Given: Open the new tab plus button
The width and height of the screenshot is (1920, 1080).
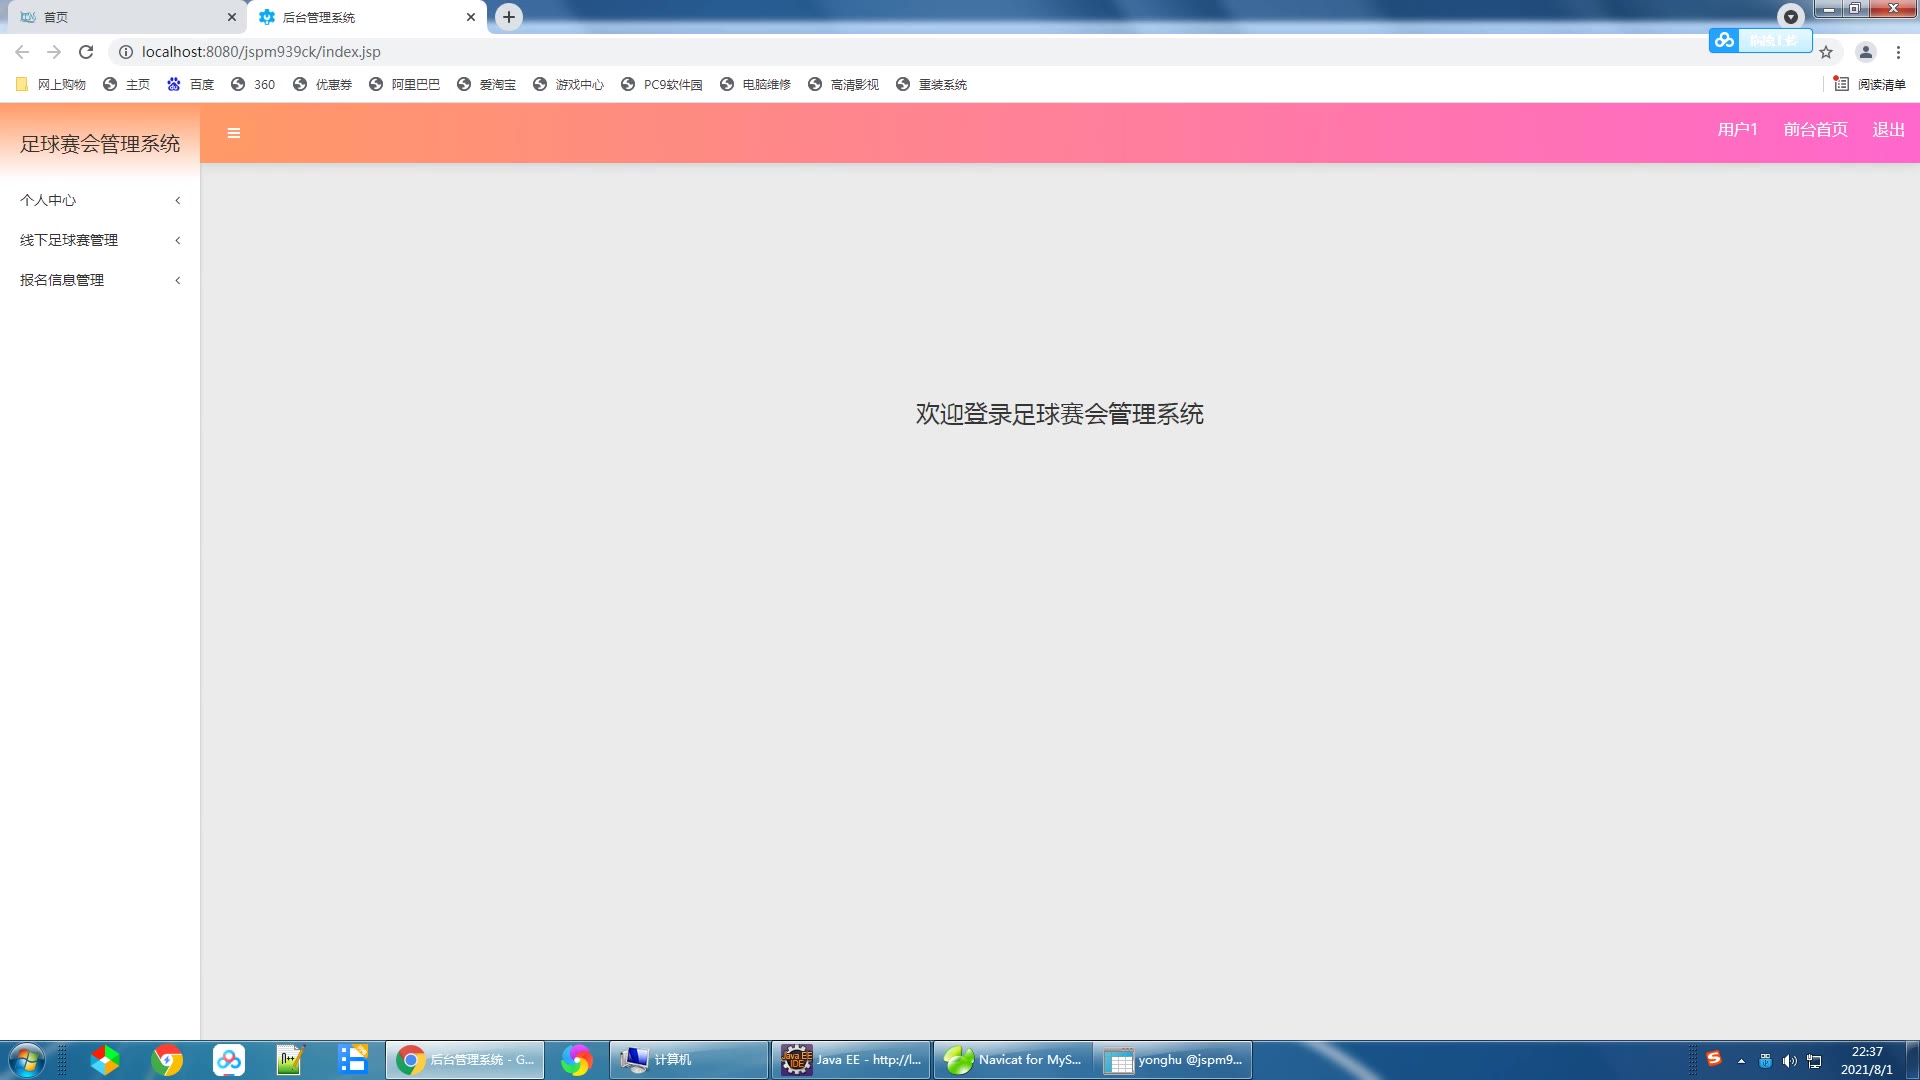Looking at the screenshot, I should coord(509,17).
